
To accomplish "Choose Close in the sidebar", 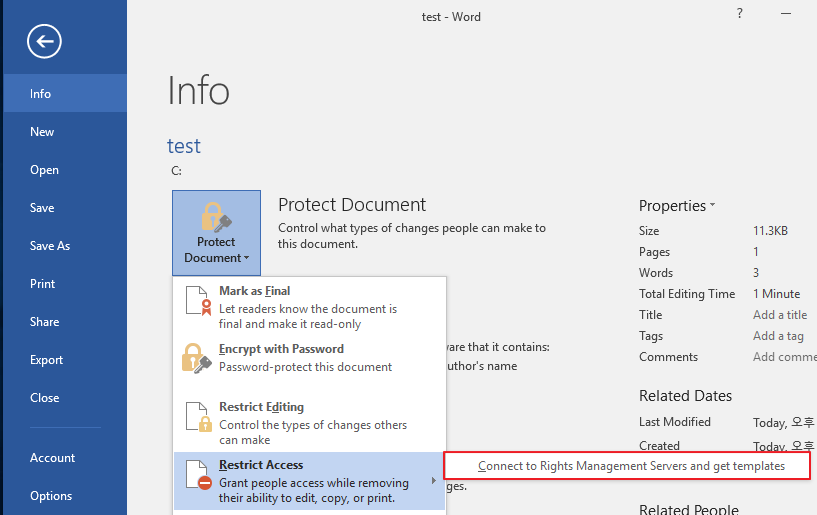I will tap(65, 398).
